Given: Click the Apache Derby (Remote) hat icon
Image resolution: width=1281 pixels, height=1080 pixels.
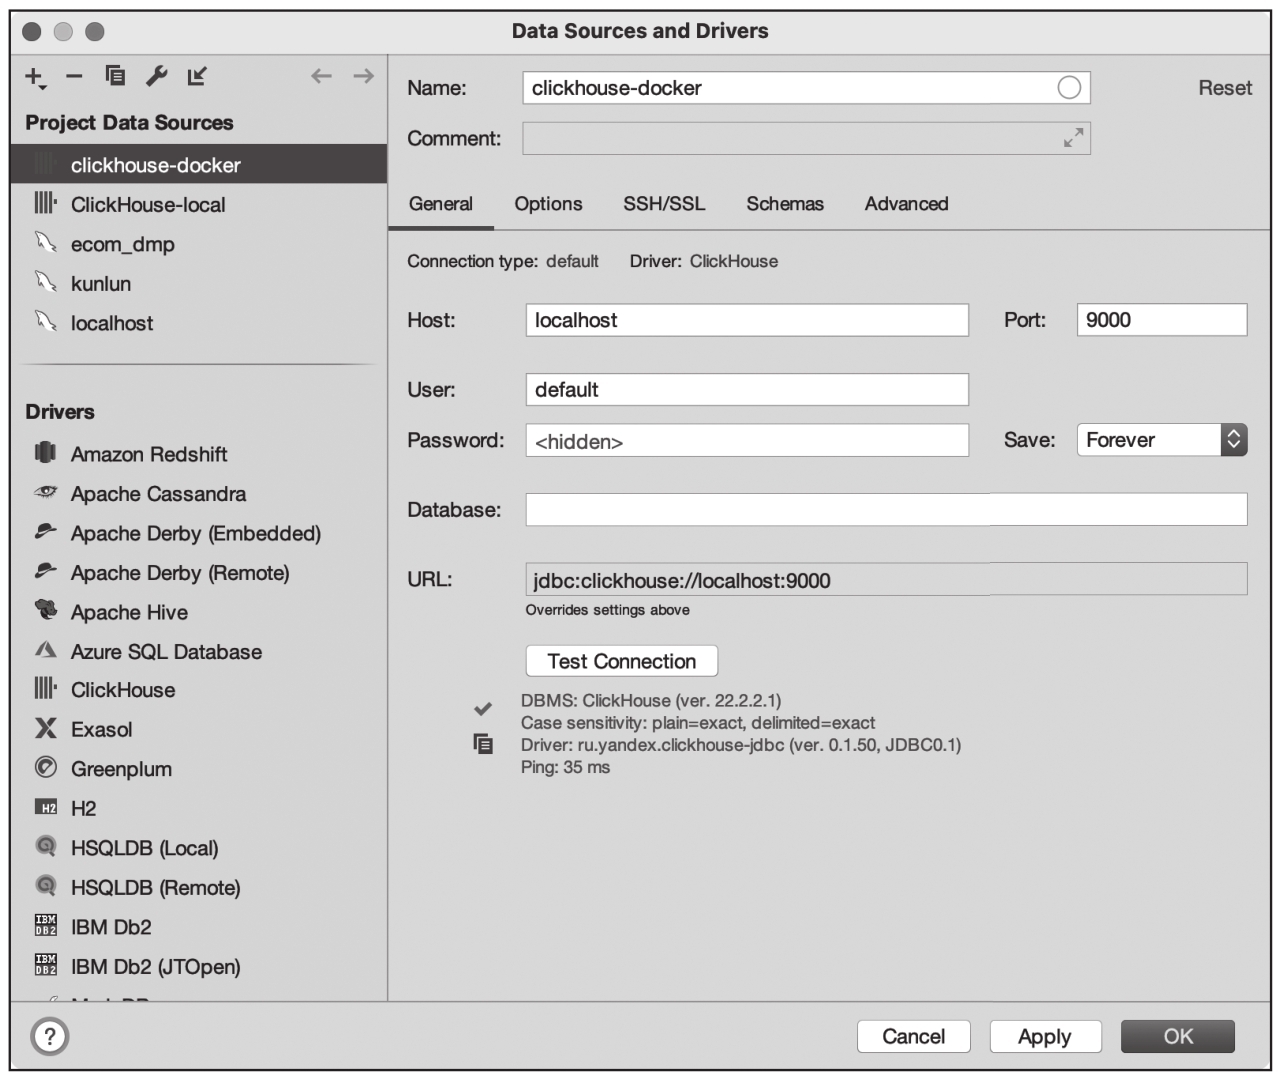Looking at the screenshot, I should click(45, 571).
